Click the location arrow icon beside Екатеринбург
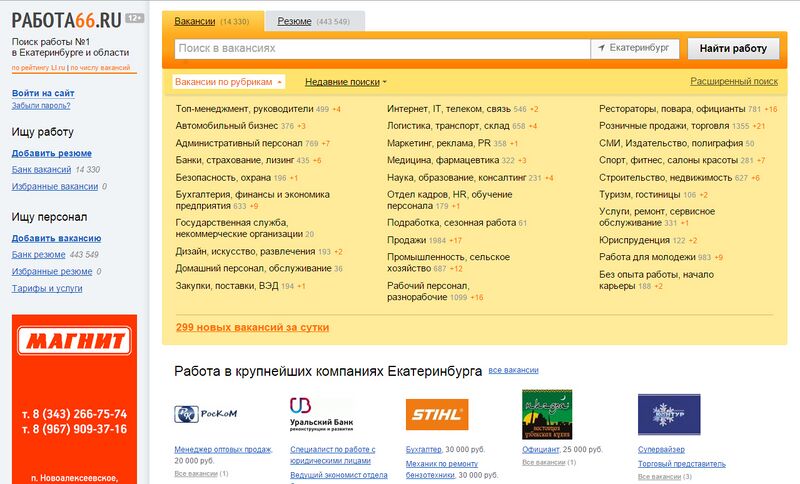Image resolution: width=800 pixels, height=484 pixels. [x=602, y=47]
